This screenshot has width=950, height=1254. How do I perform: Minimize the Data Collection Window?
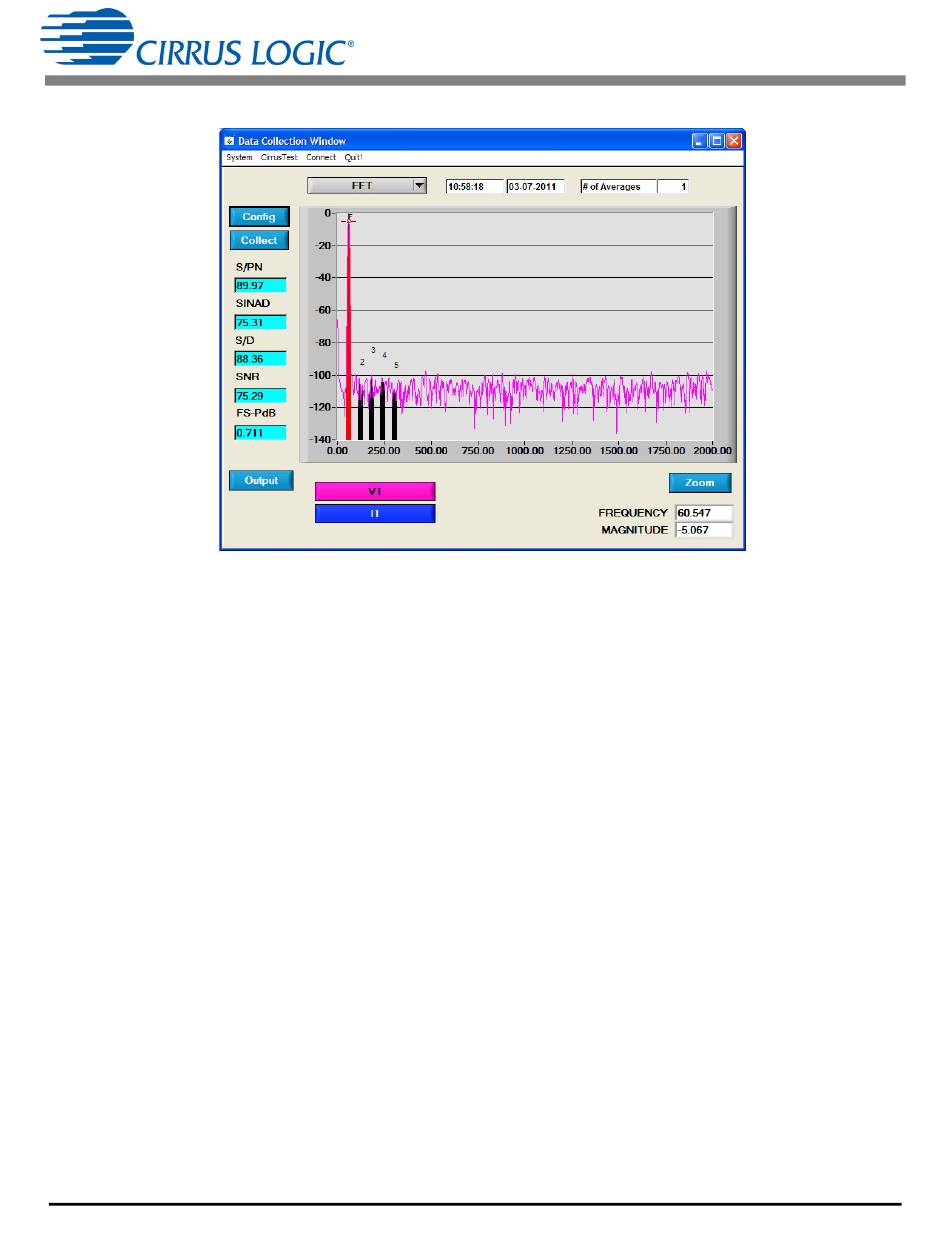click(x=700, y=142)
